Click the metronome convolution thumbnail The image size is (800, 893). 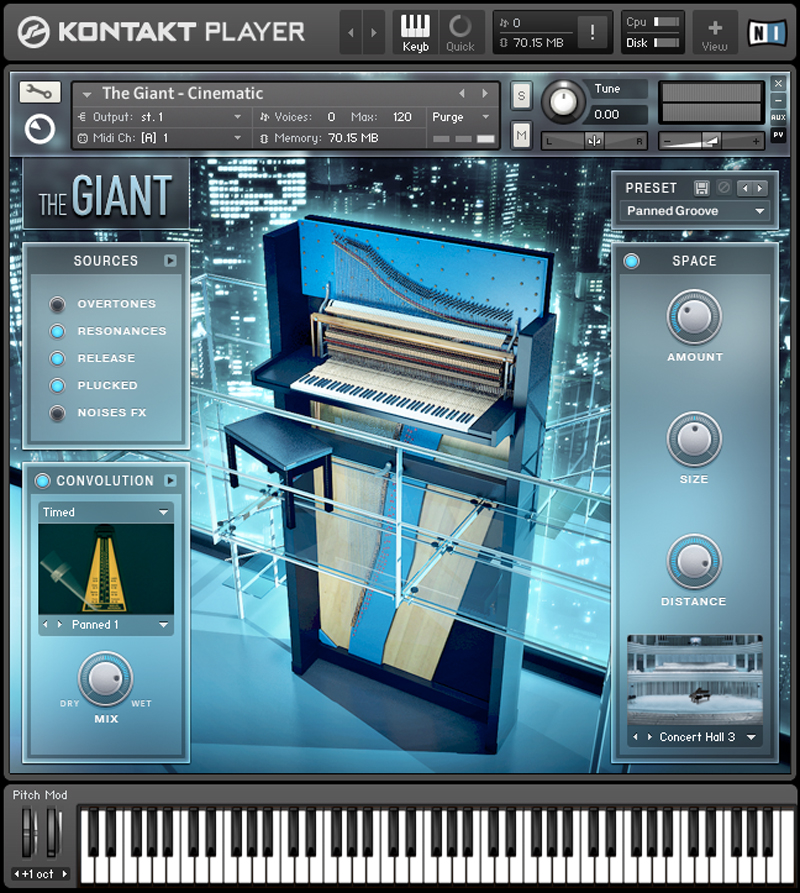(106, 569)
